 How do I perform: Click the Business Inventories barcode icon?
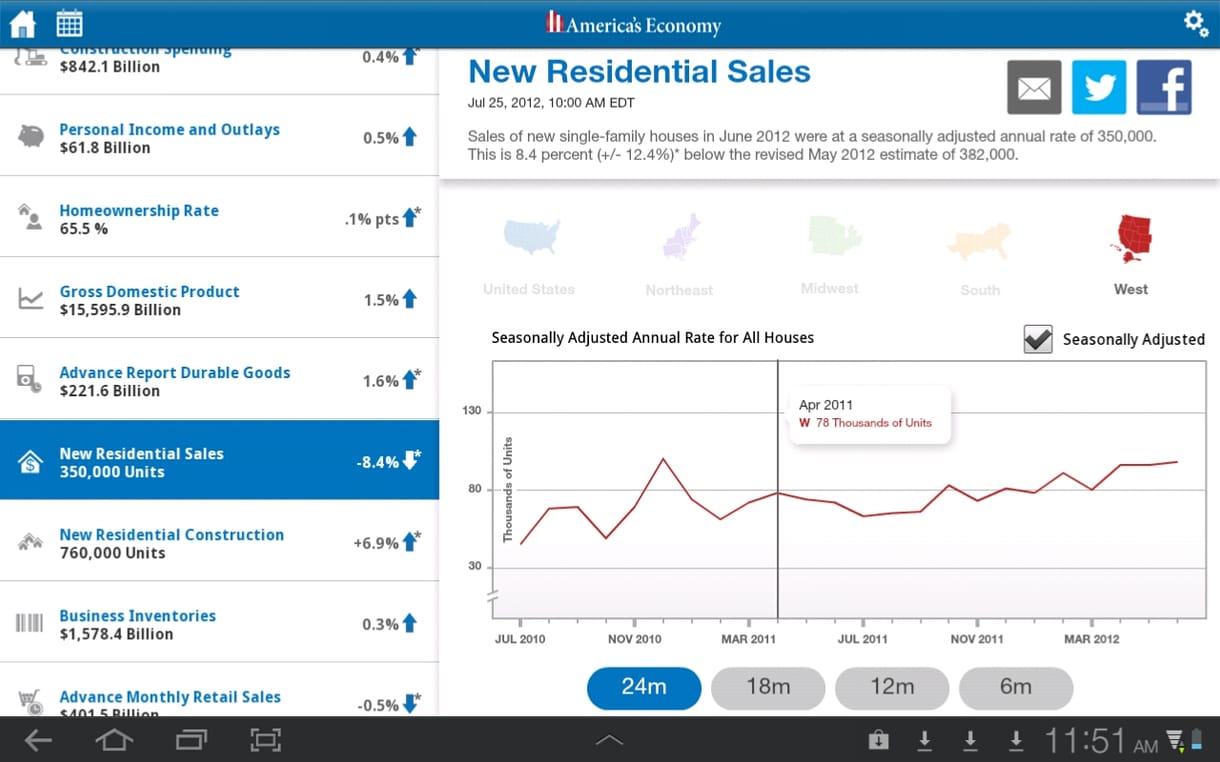30,623
